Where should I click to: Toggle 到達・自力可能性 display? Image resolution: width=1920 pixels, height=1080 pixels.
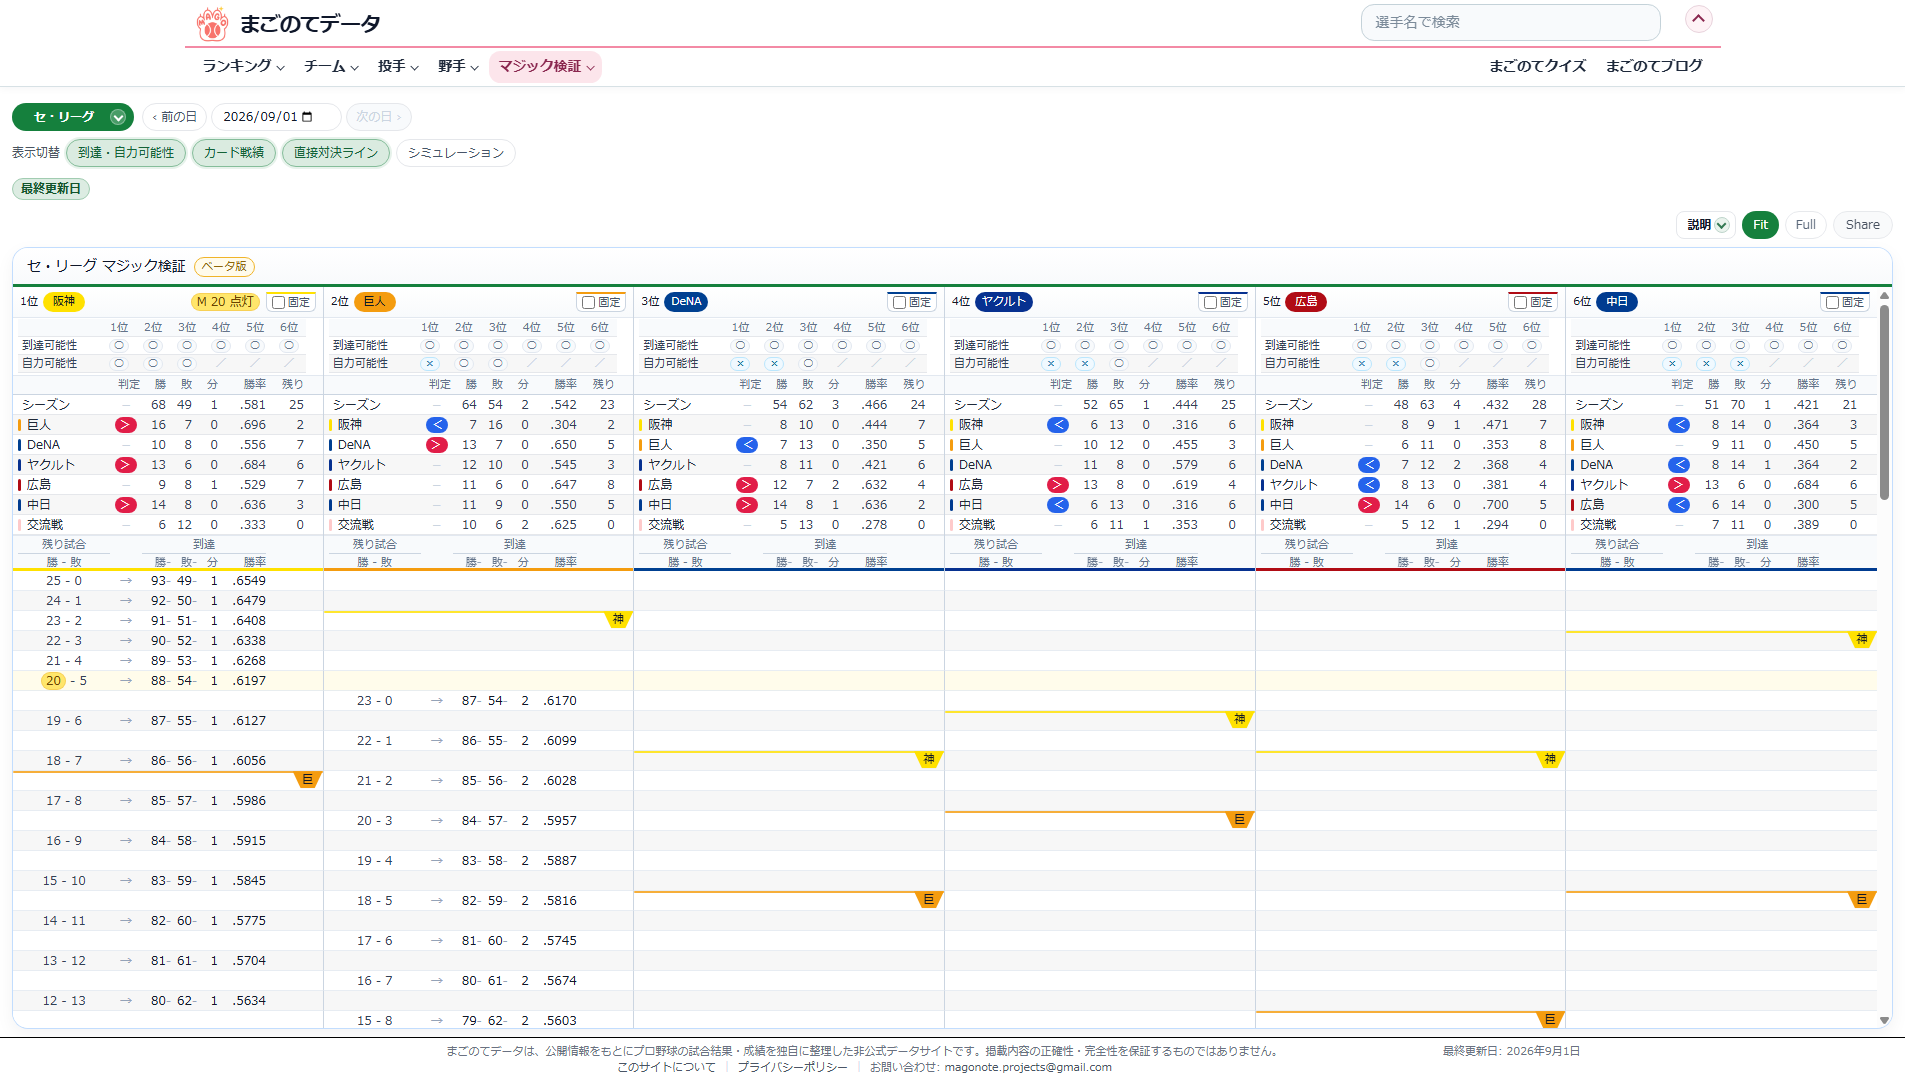(x=126, y=153)
